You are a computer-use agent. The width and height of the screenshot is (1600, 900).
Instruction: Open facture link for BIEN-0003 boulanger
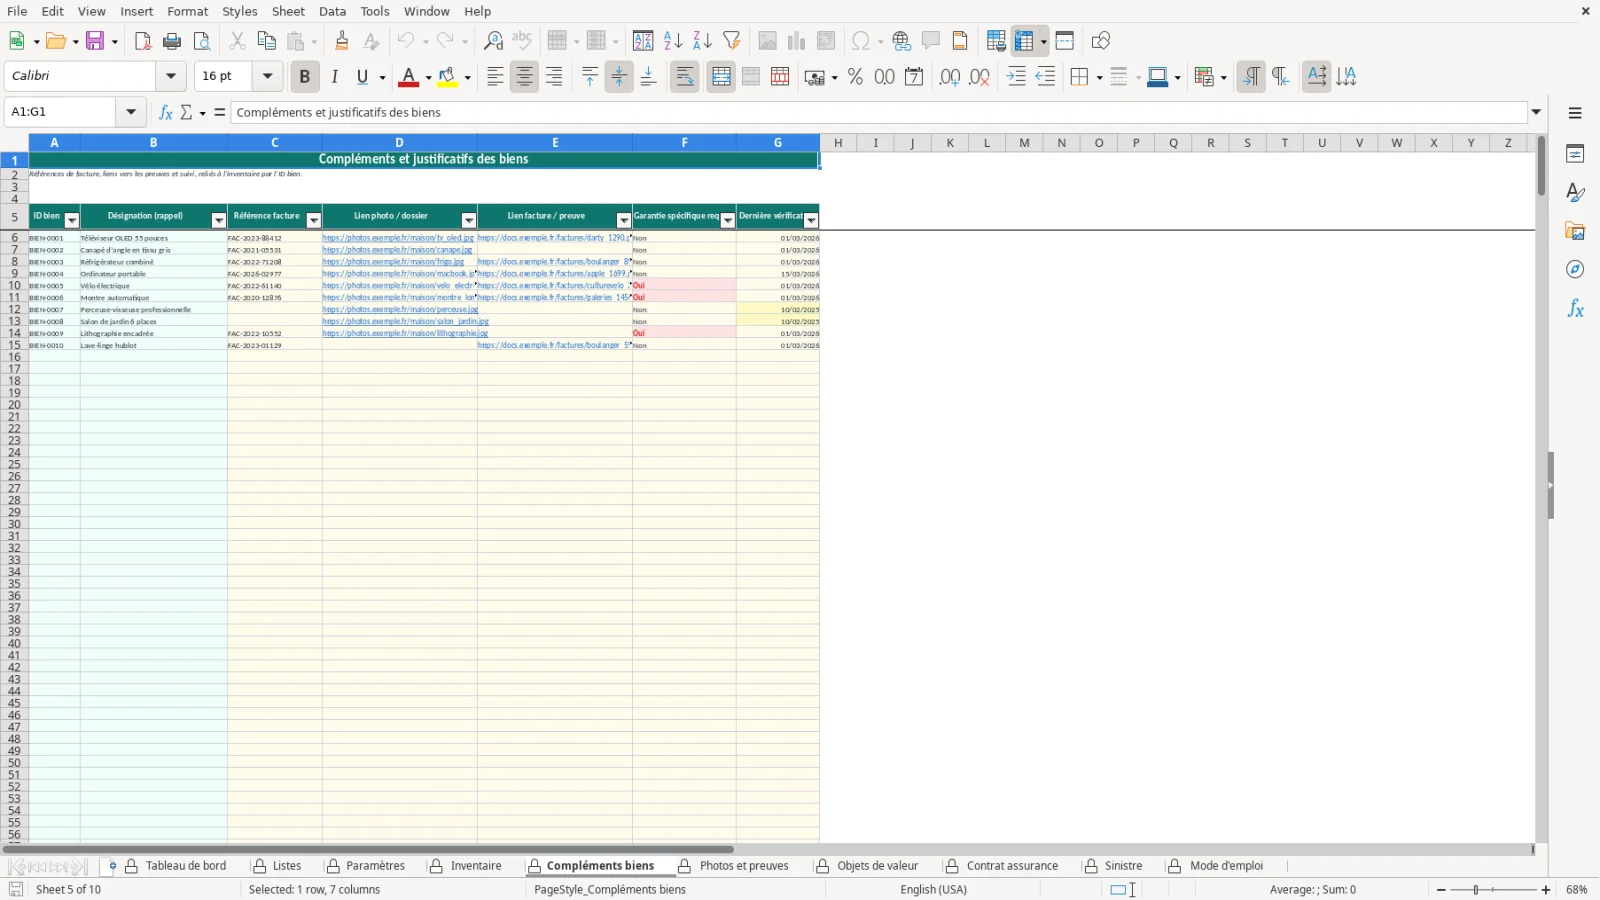point(554,262)
